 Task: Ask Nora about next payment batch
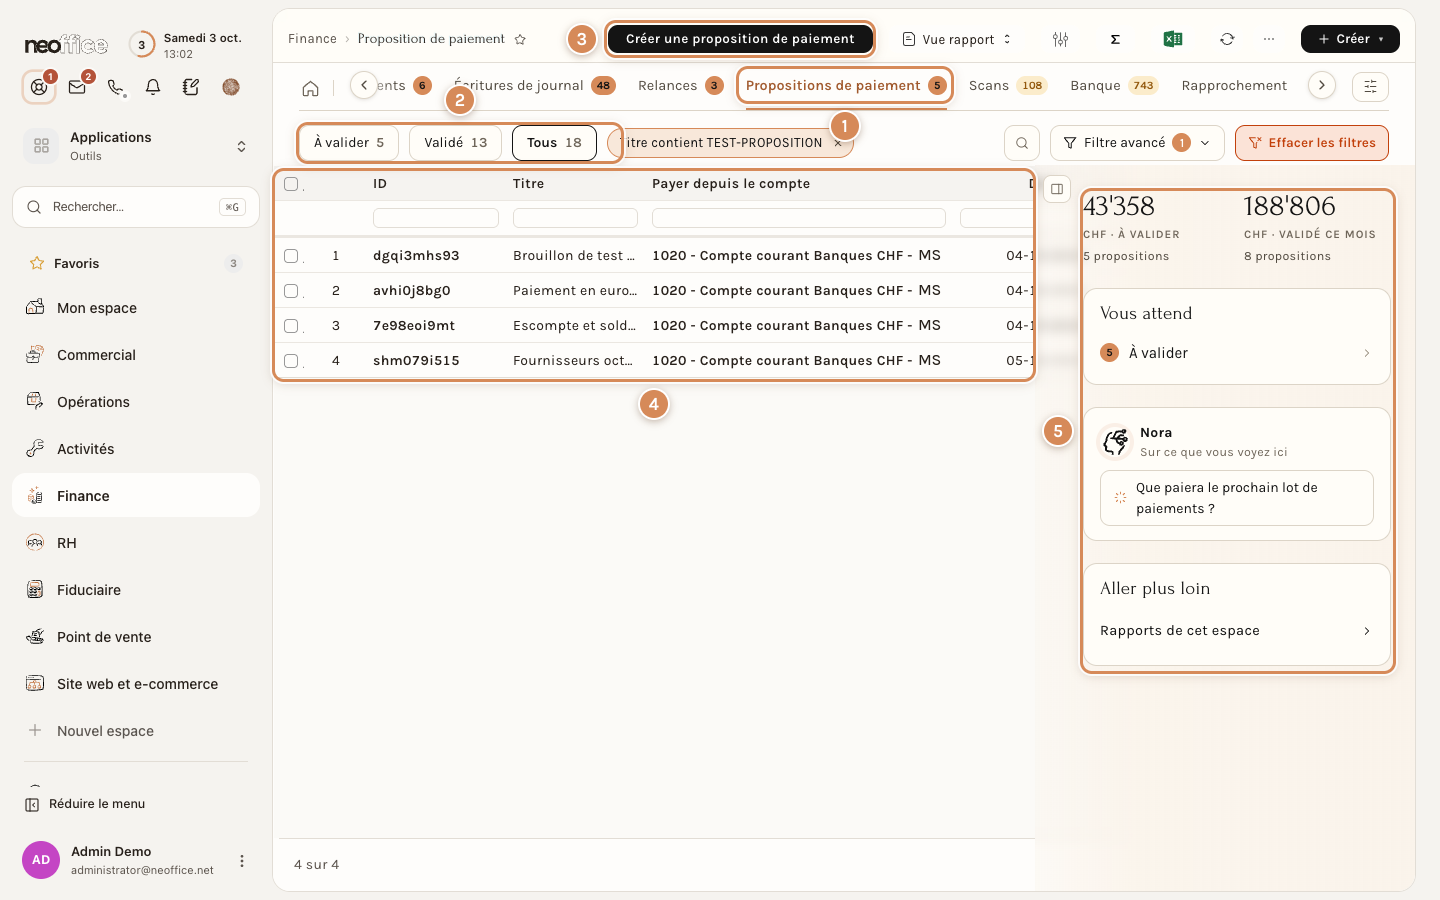click(x=1237, y=498)
